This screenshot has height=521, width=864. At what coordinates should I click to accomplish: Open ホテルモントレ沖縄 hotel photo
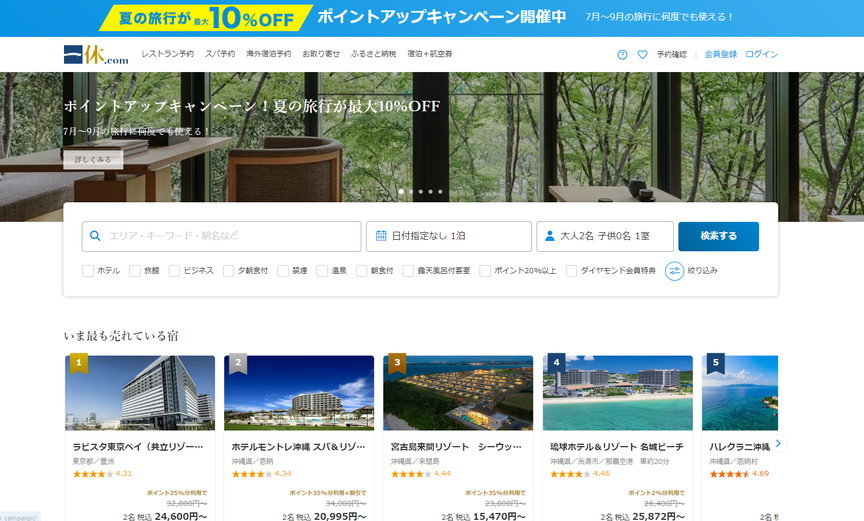[299, 393]
